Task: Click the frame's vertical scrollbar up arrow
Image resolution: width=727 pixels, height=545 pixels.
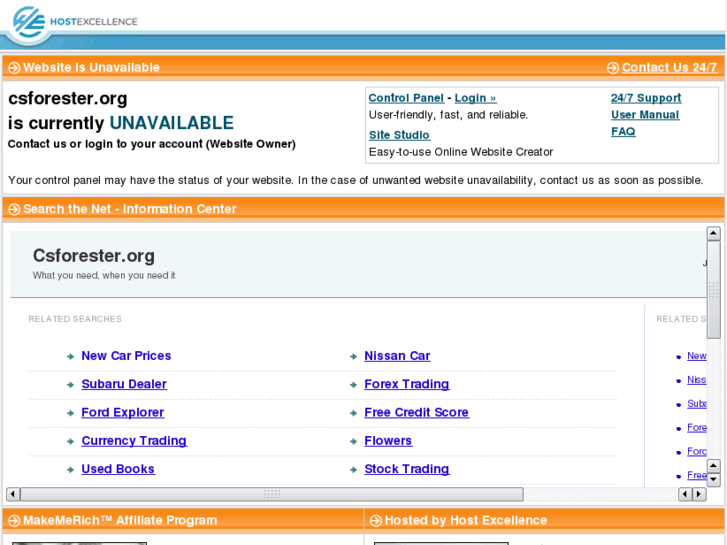Action: point(714,233)
